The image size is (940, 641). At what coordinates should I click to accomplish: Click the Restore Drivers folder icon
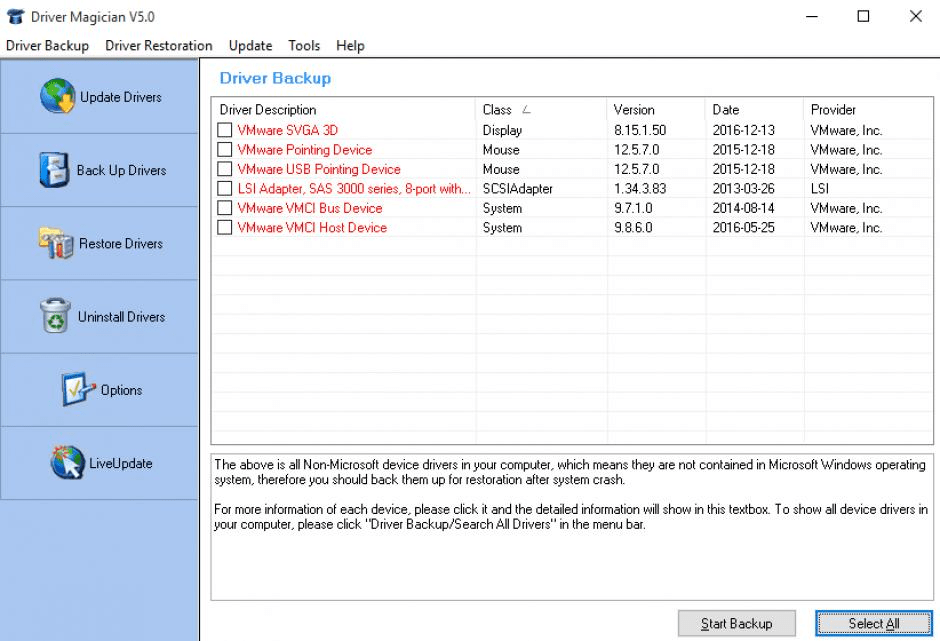coord(56,243)
